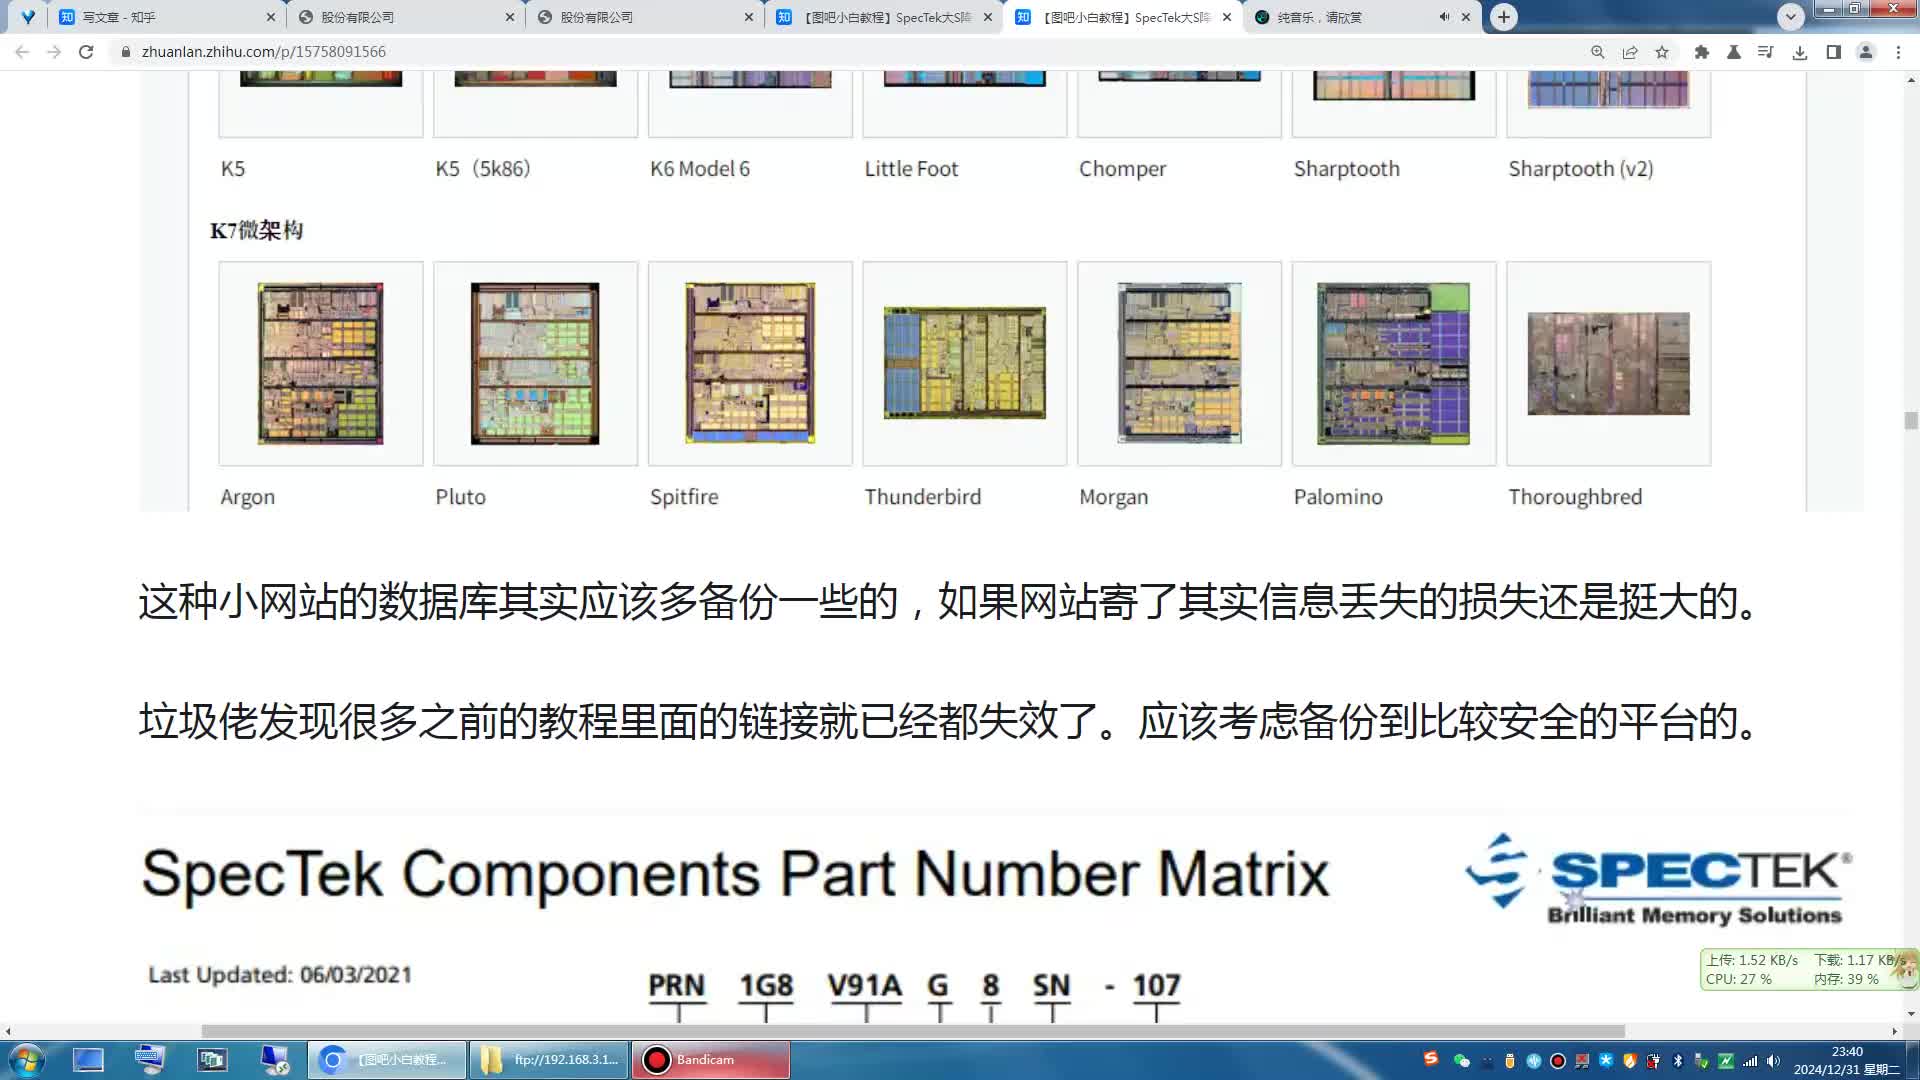This screenshot has height=1080, width=1920.
Task: Click the browser back navigation arrow
Action: click(x=20, y=51)
